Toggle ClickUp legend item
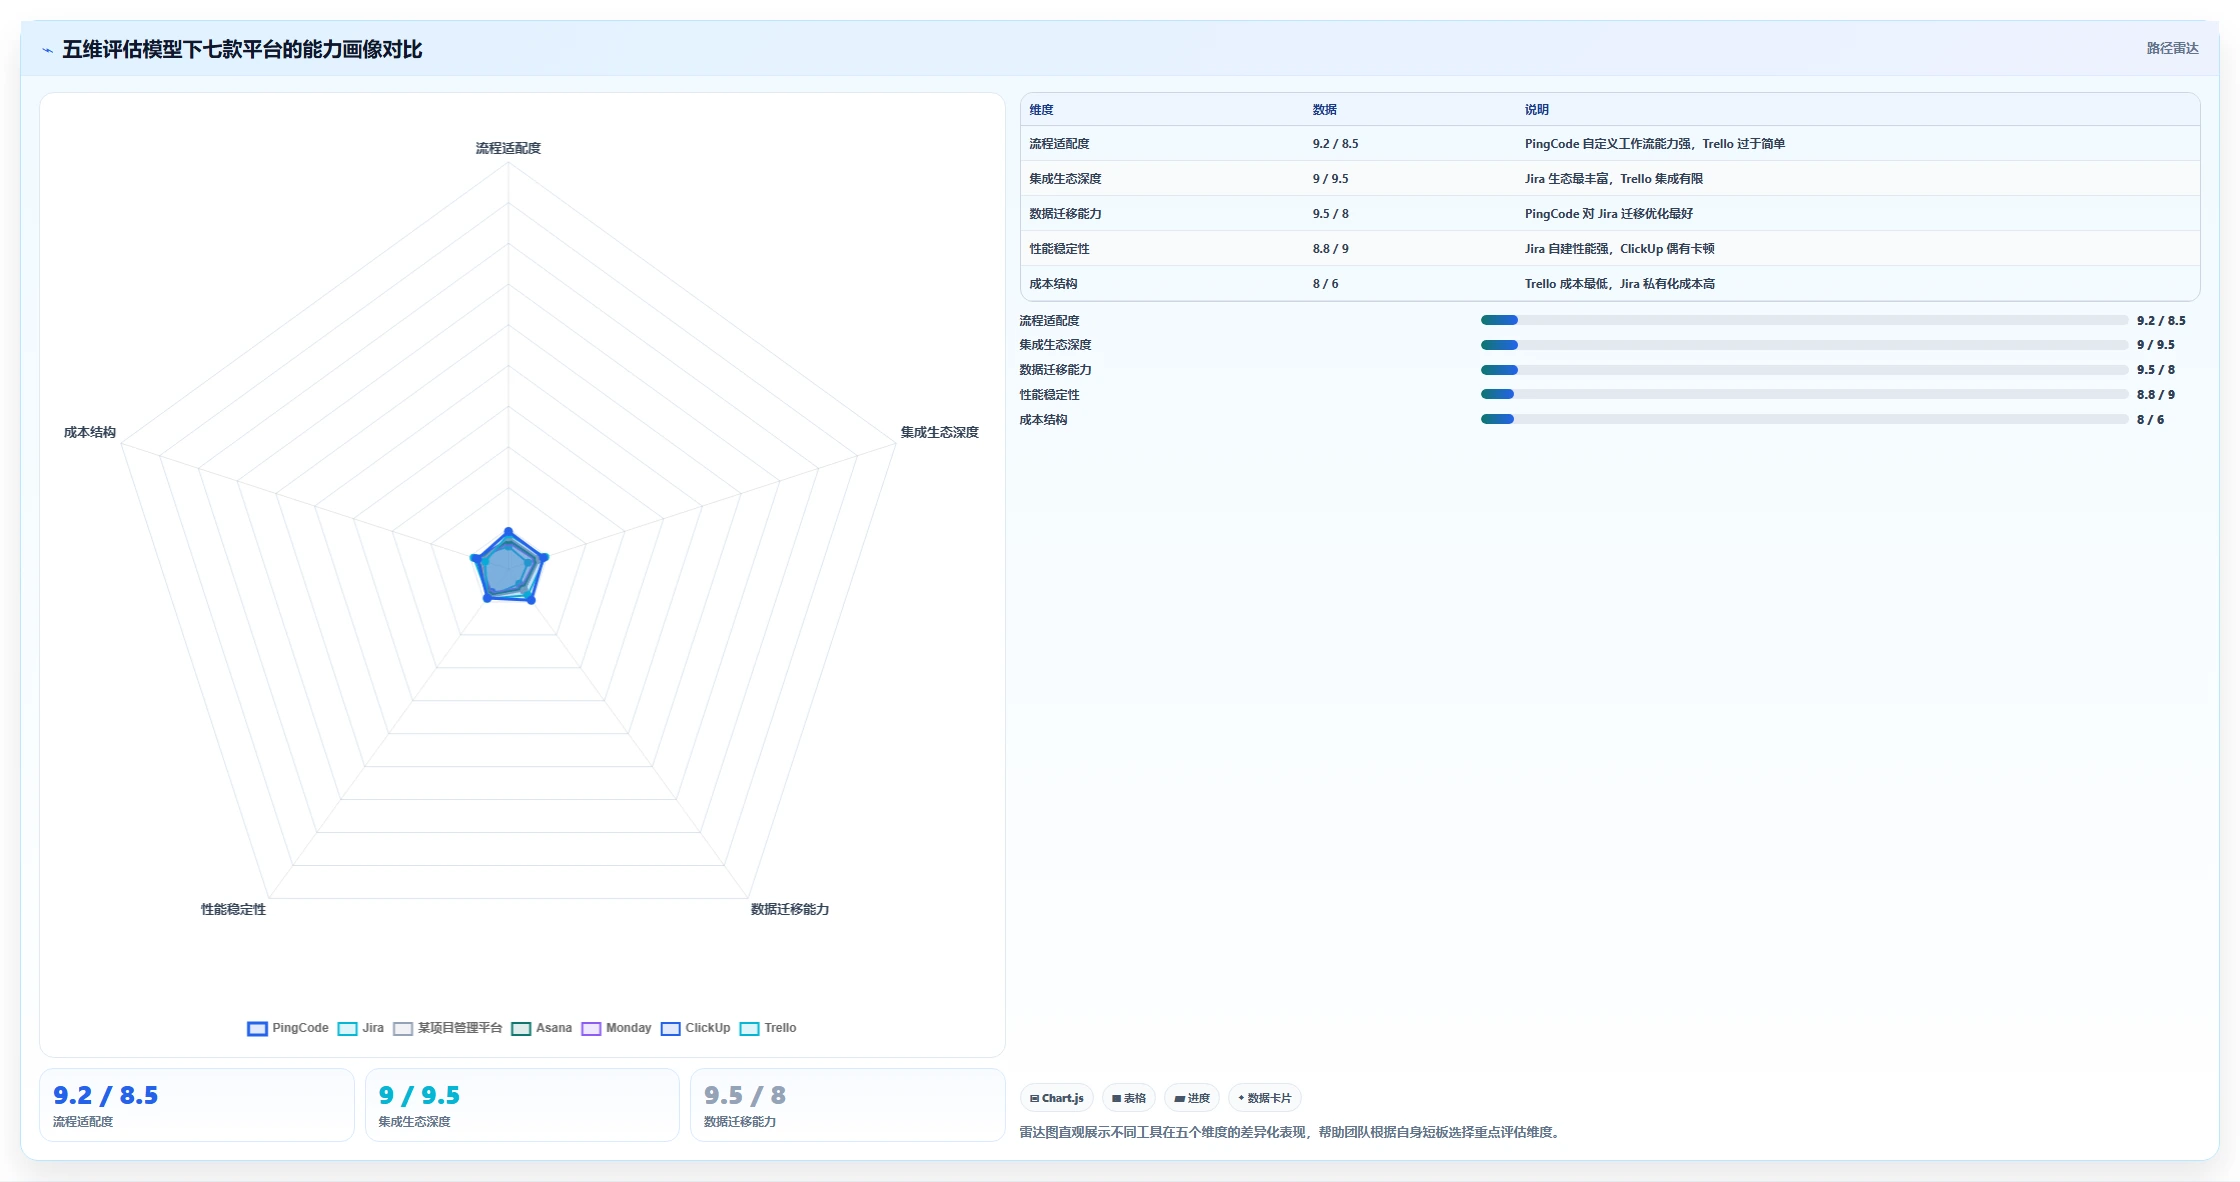This screenshot has width=2240, height=1182. pos(696,1028)
